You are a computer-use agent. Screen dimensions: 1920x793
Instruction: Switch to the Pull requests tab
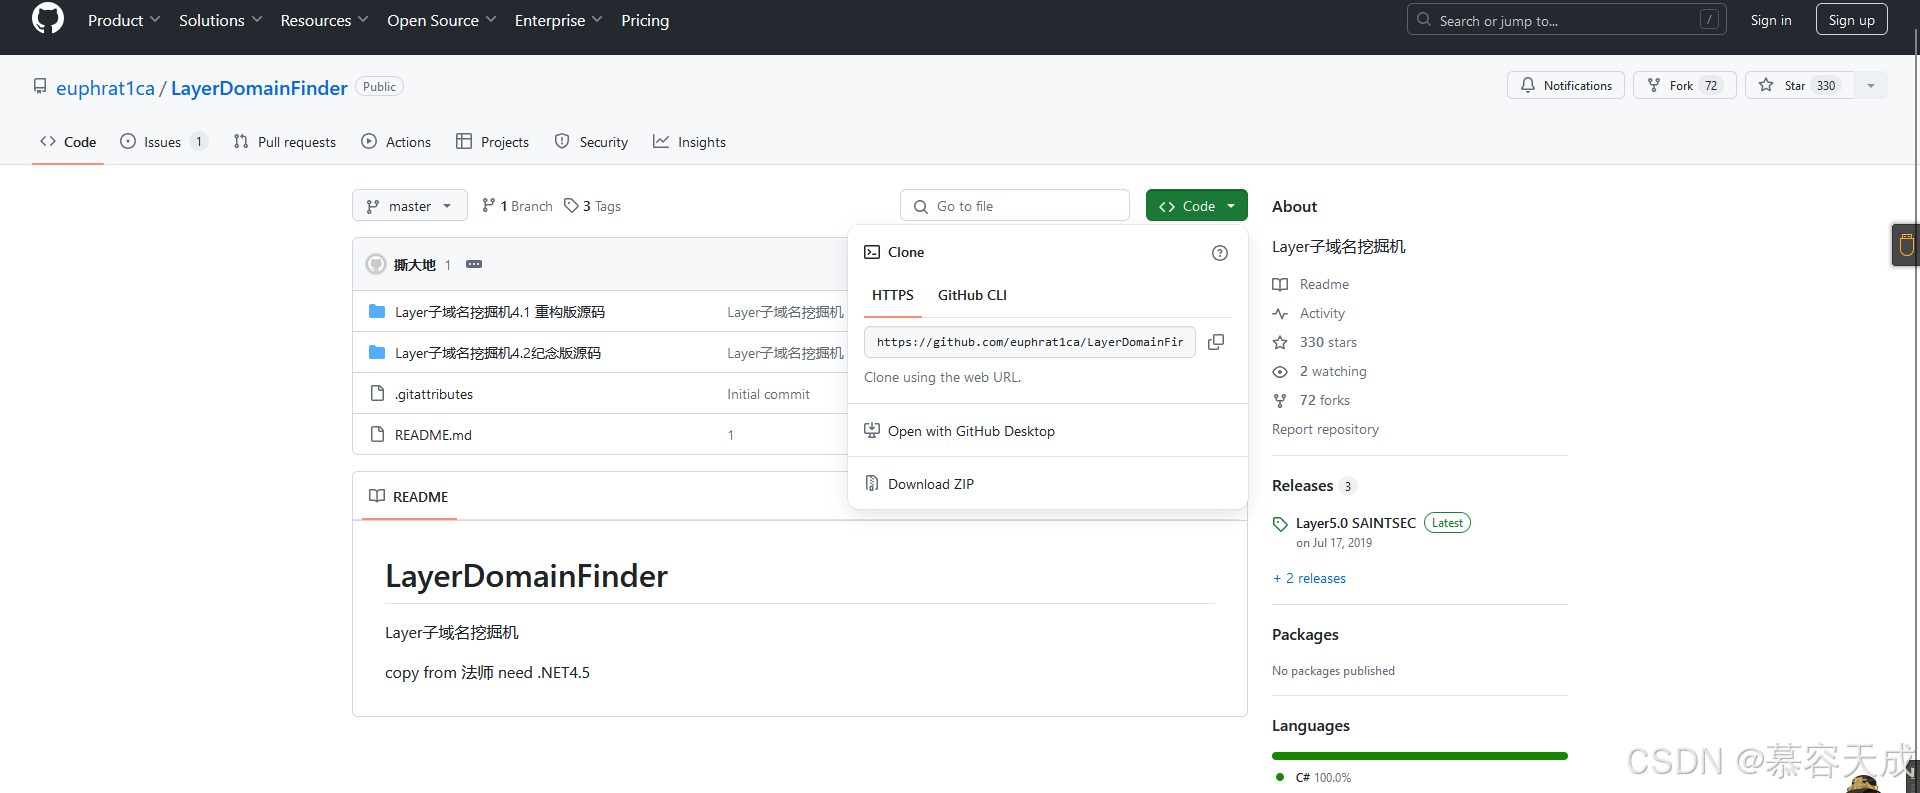[285, 142]
